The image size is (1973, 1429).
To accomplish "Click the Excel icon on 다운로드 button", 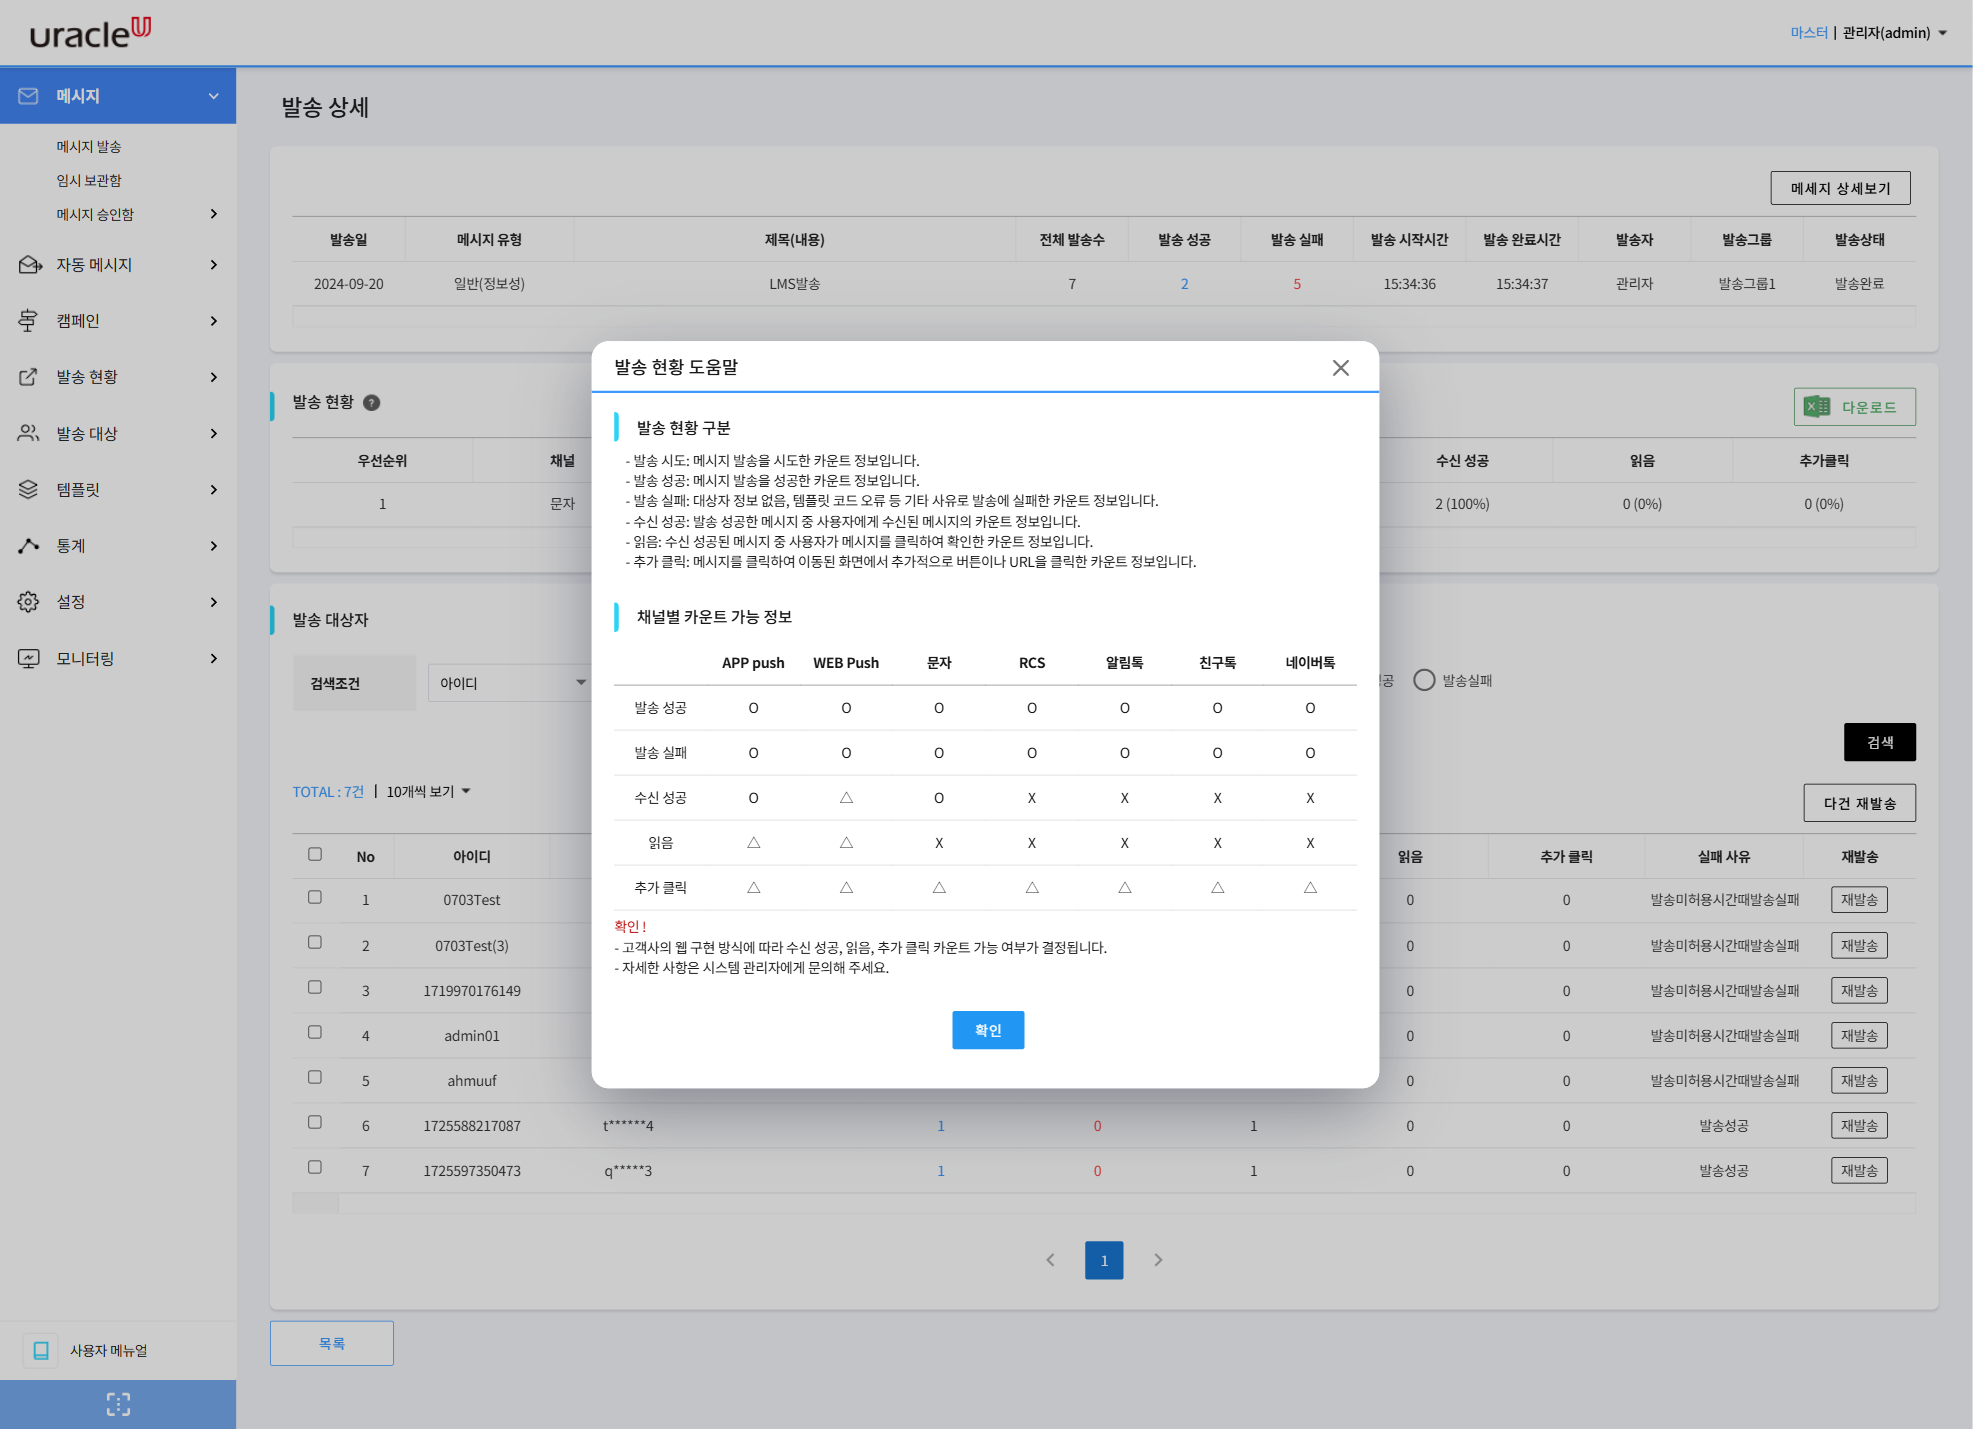I will point(1817,407).
